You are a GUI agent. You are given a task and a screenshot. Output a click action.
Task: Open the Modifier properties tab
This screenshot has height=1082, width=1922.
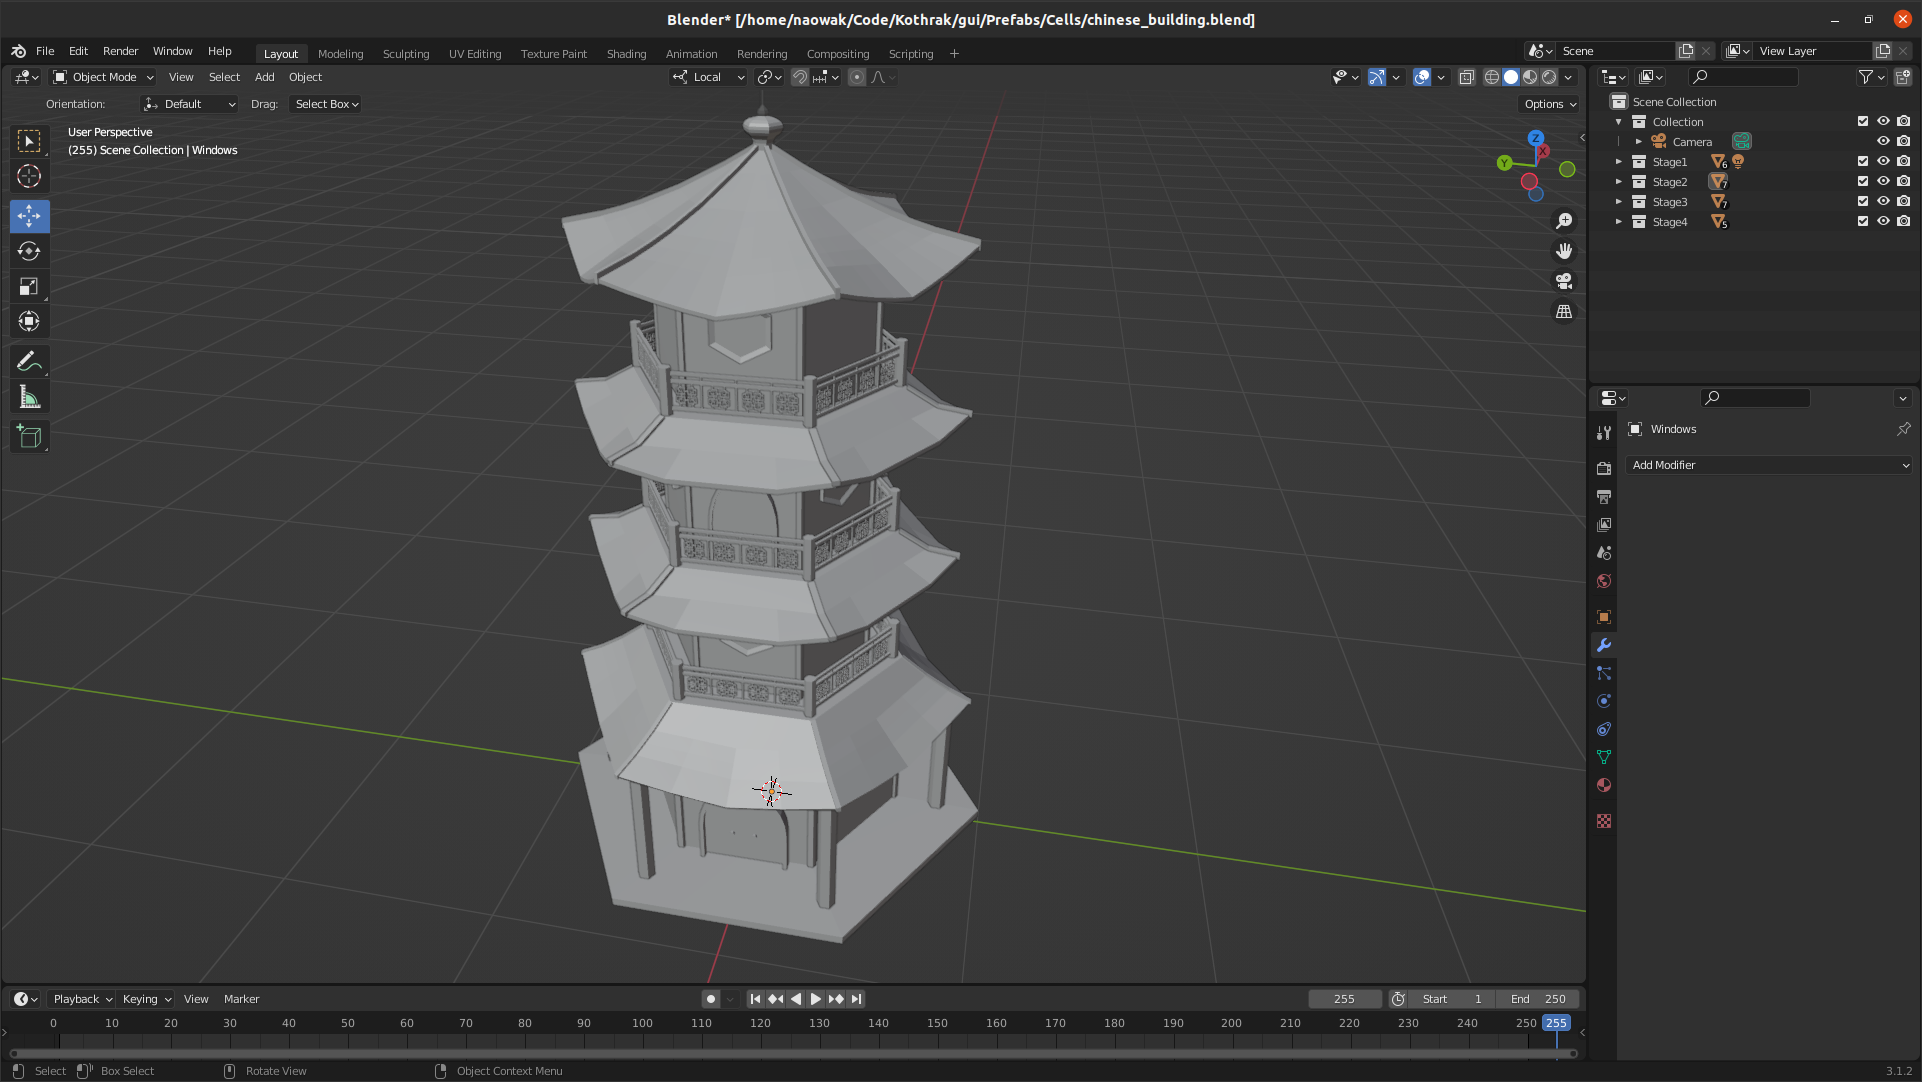(1604, 645)
